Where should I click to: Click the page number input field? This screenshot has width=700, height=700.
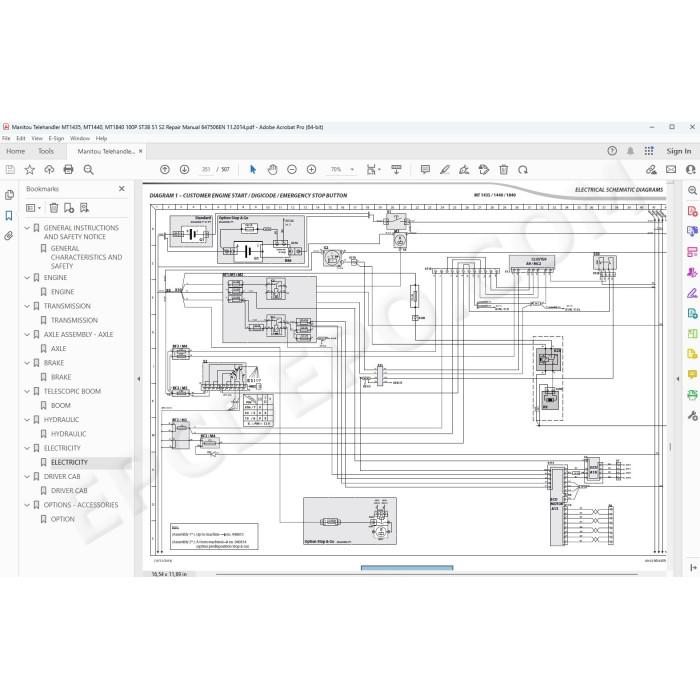(x=206, y=170)
